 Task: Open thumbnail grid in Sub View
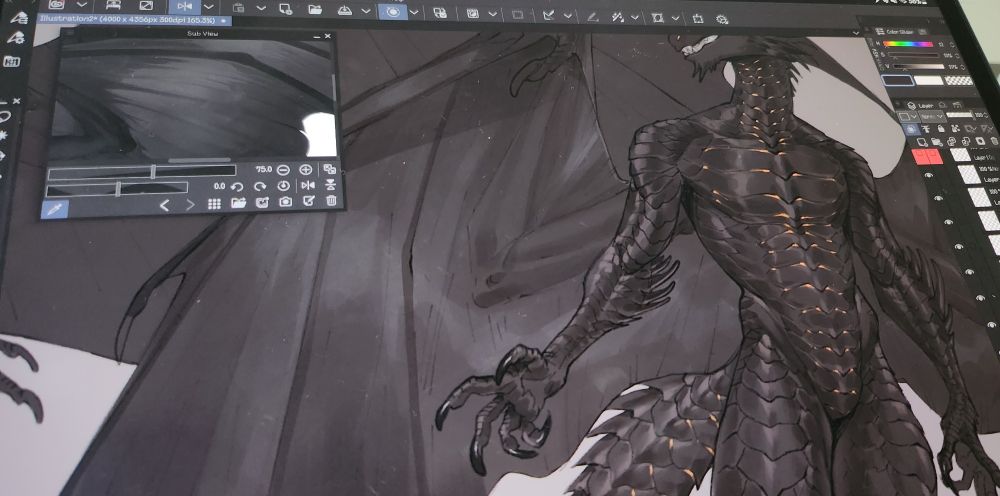pos(214,203)
